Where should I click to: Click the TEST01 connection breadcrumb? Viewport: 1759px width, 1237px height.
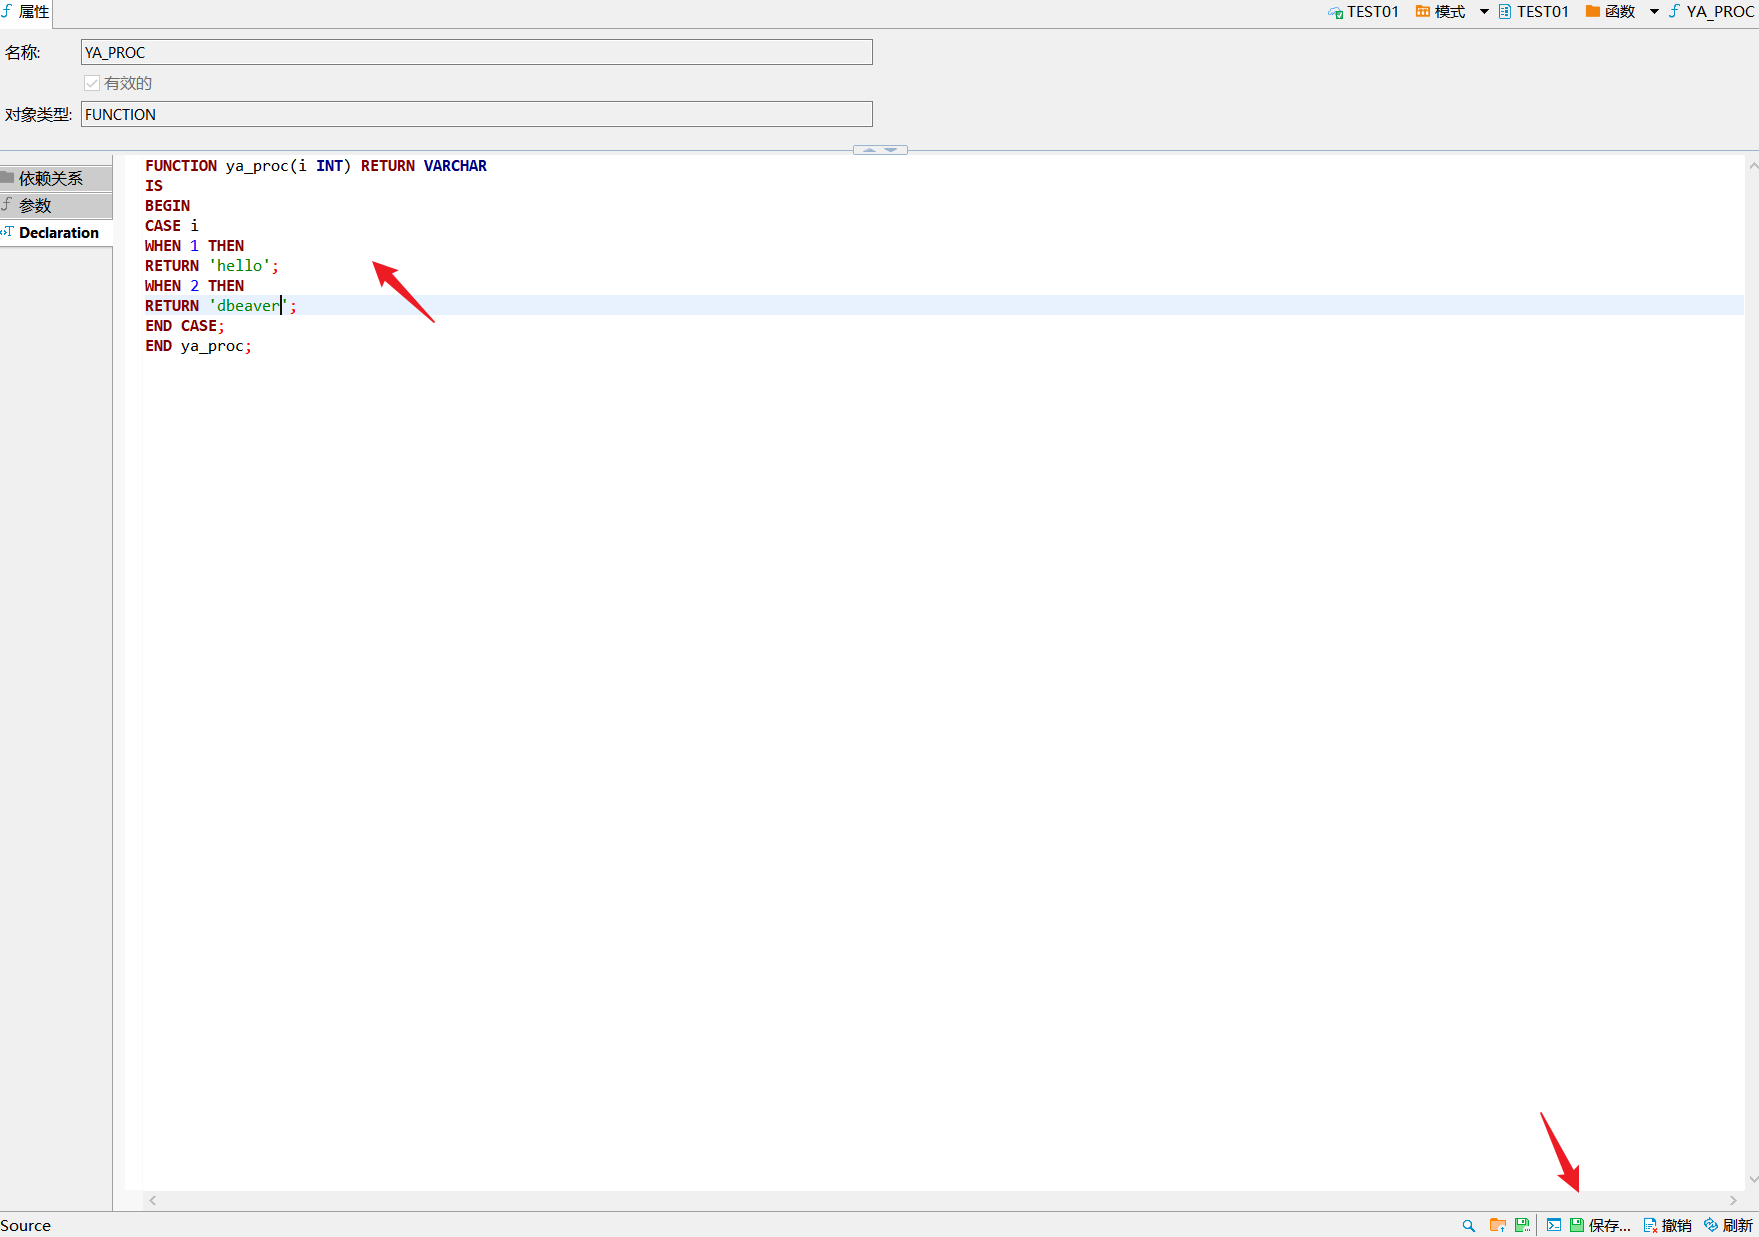click(x=1363, y=12)
